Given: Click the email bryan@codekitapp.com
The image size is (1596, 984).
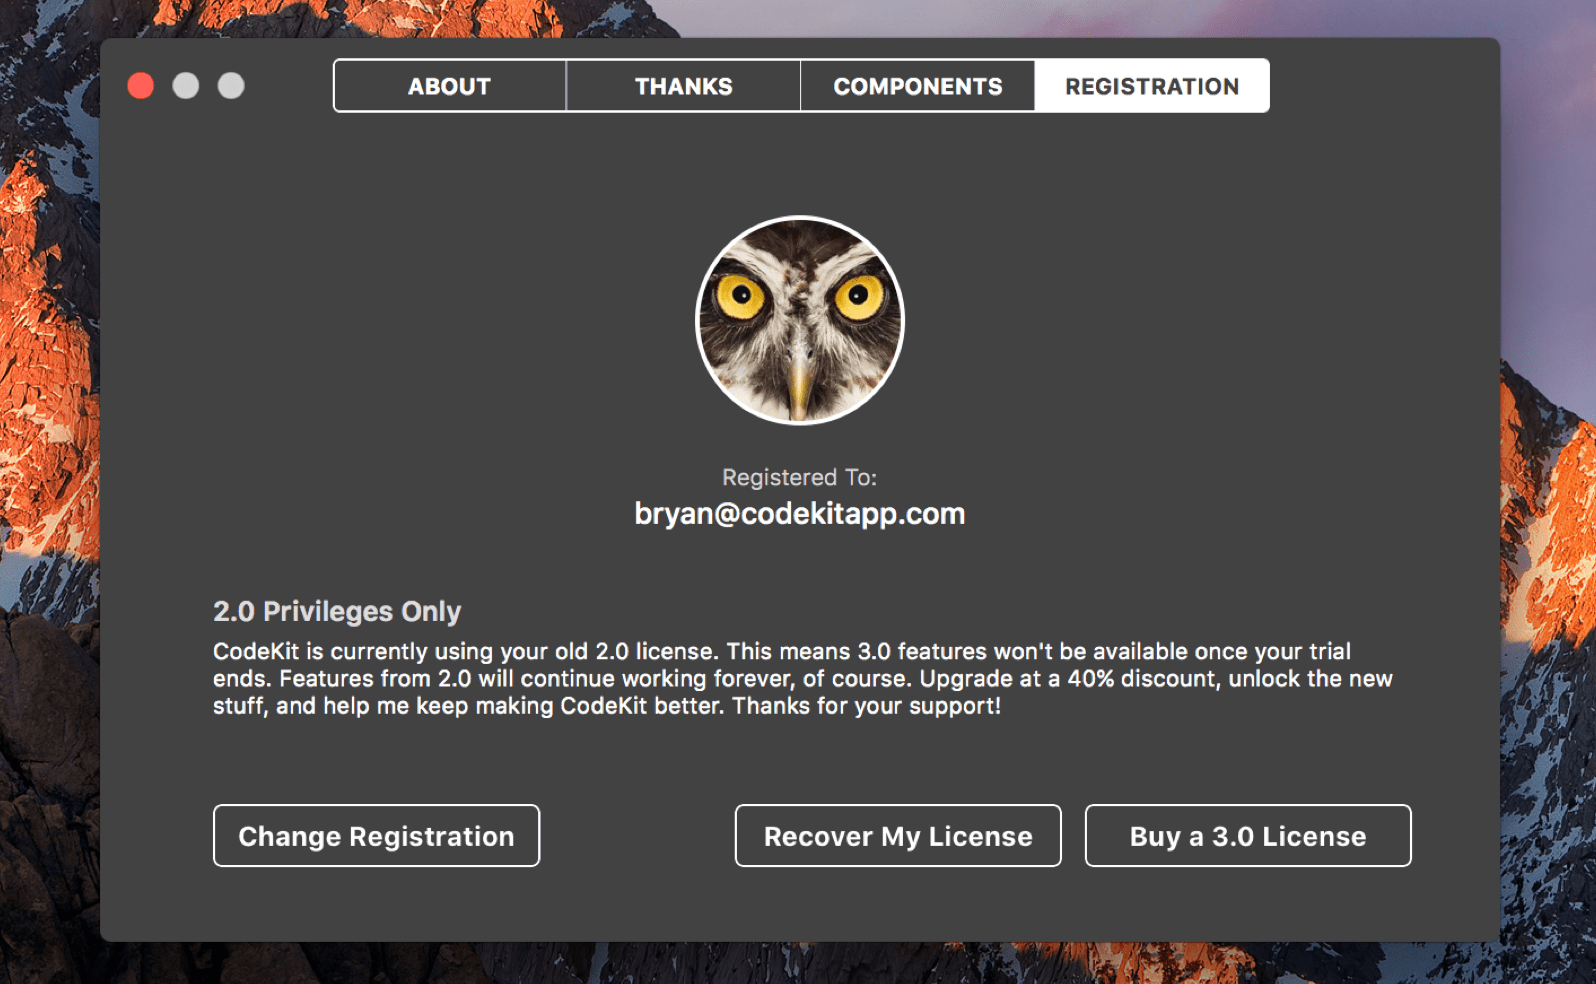Looking at the screenshot, I should click(800, 514).
